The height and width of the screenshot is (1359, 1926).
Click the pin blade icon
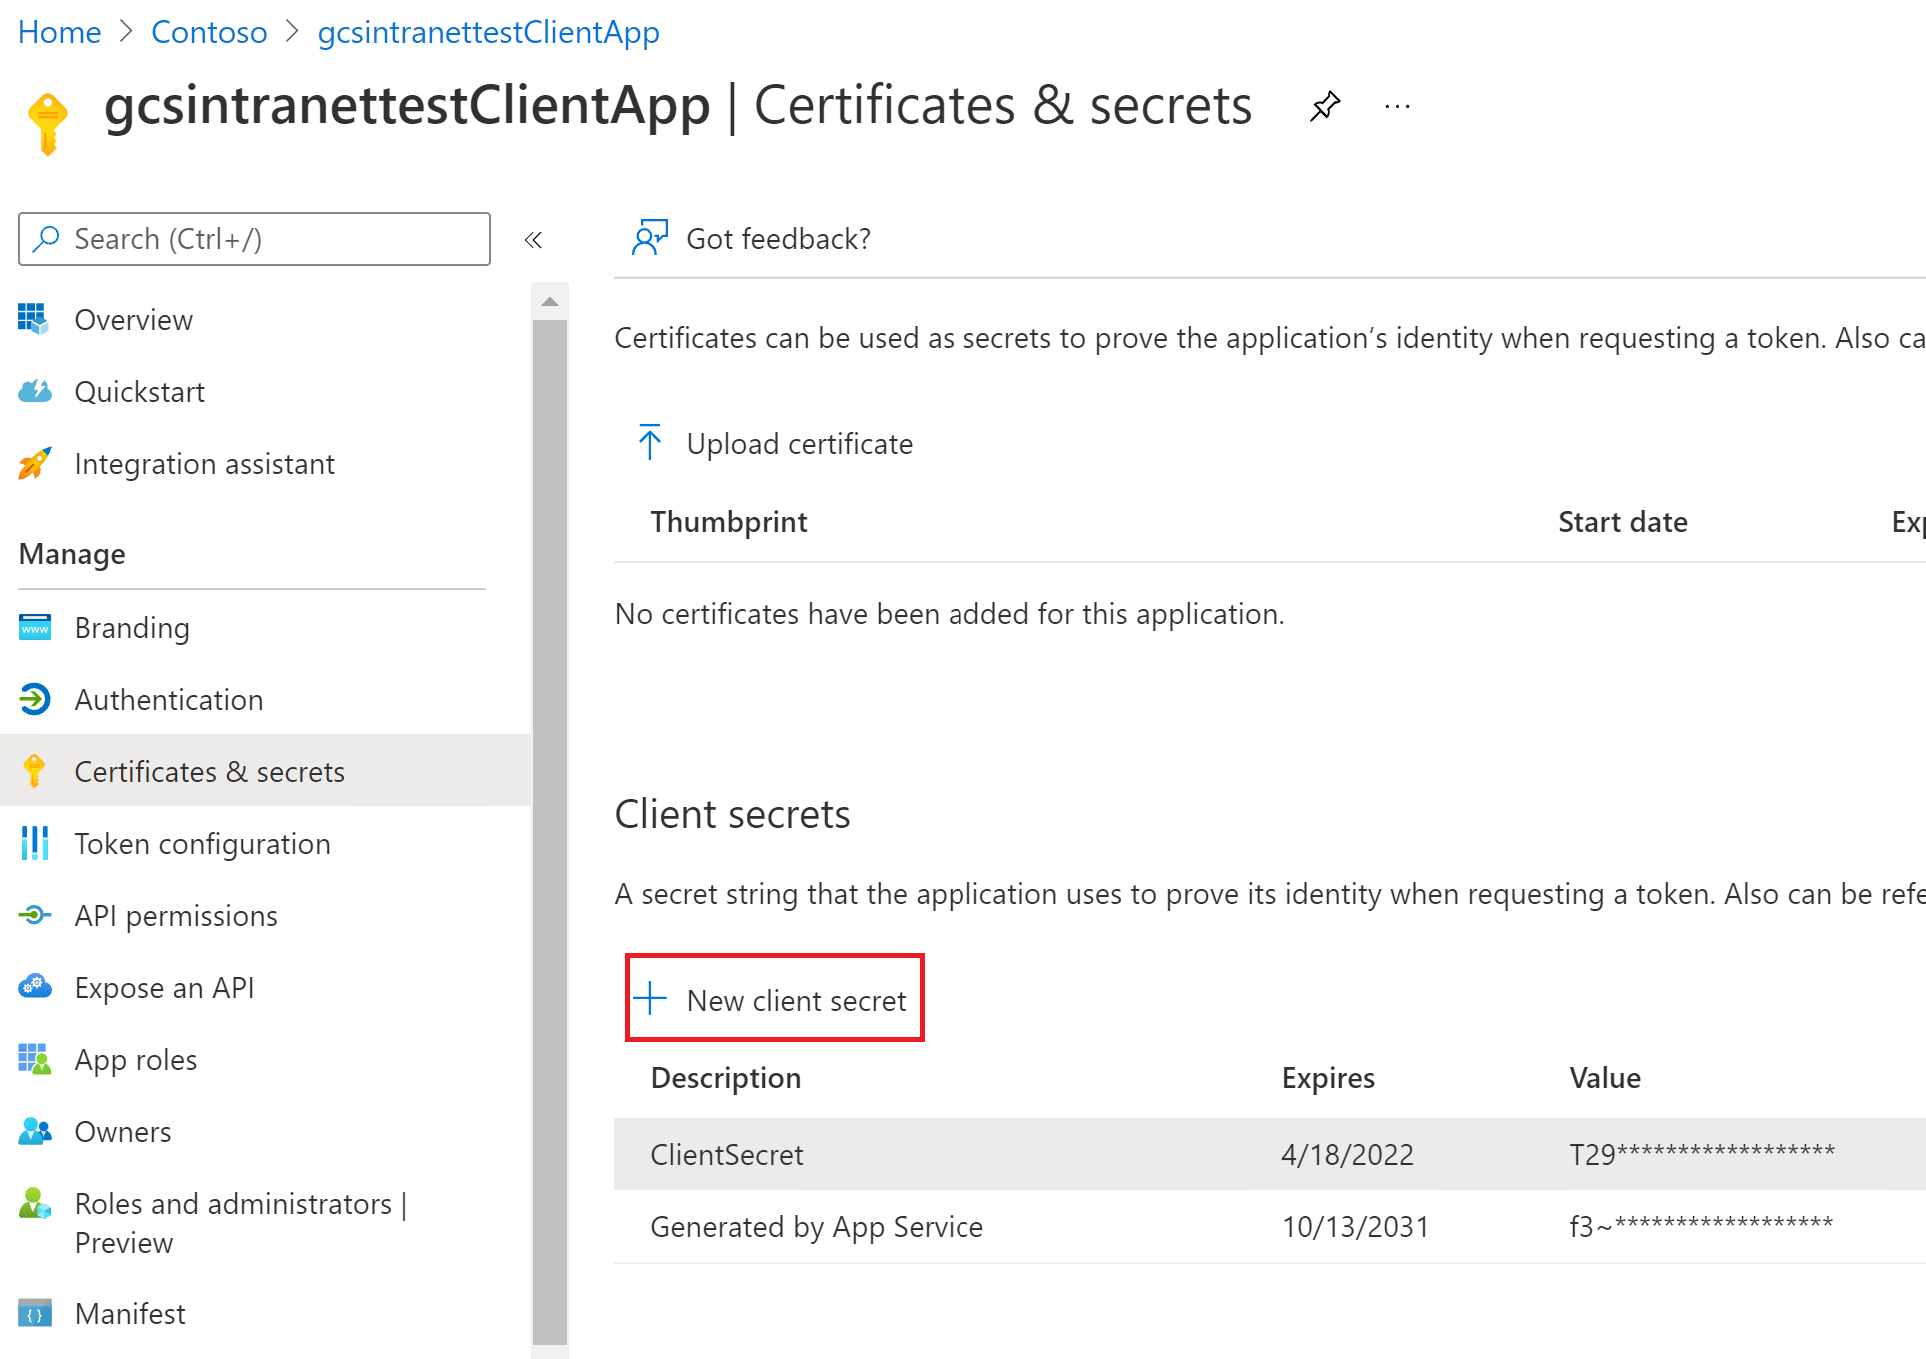(x=1325, y=106)
